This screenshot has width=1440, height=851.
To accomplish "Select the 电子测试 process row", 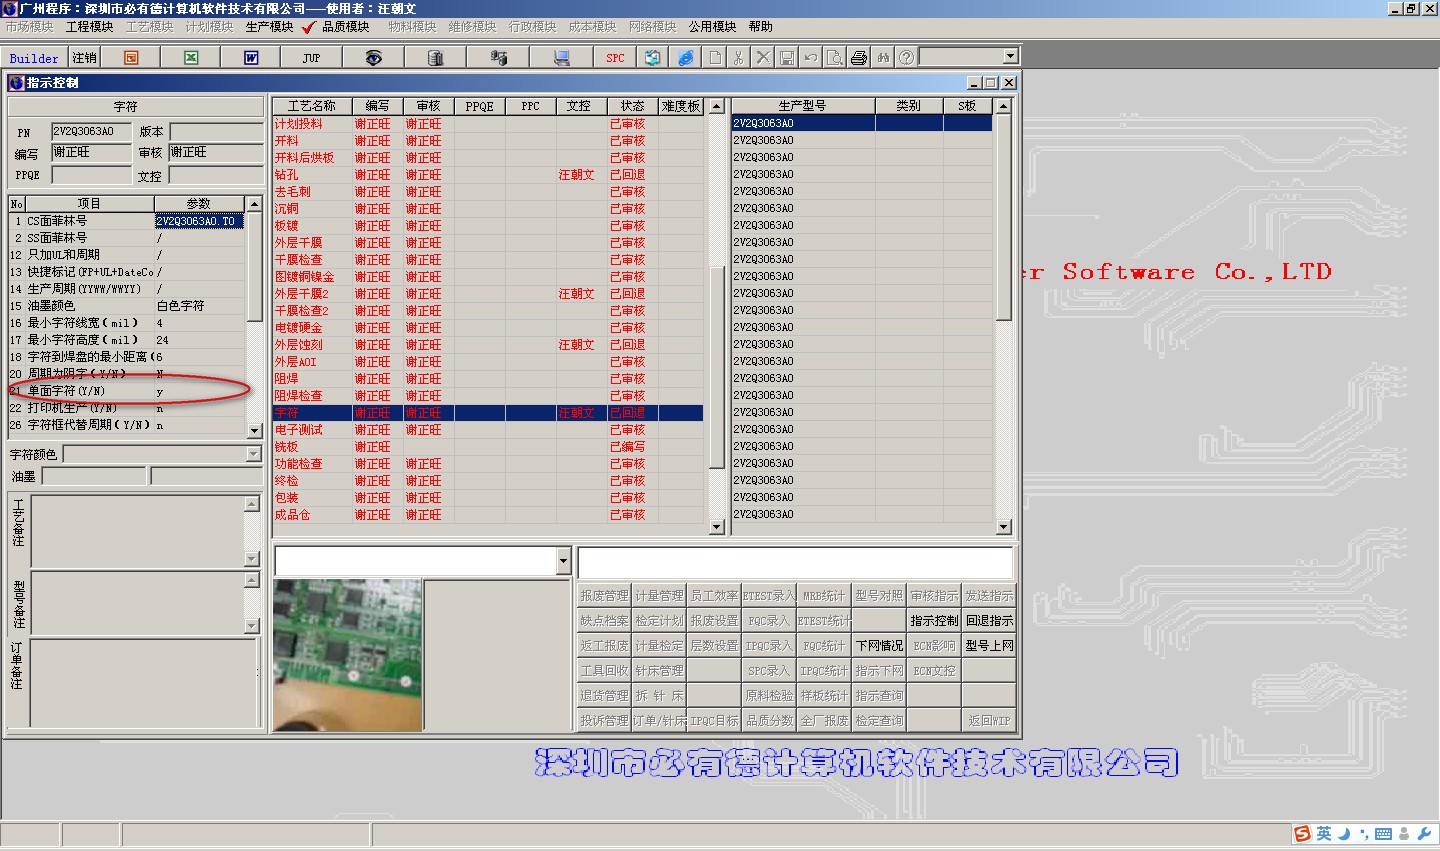I will pos(488,430).
